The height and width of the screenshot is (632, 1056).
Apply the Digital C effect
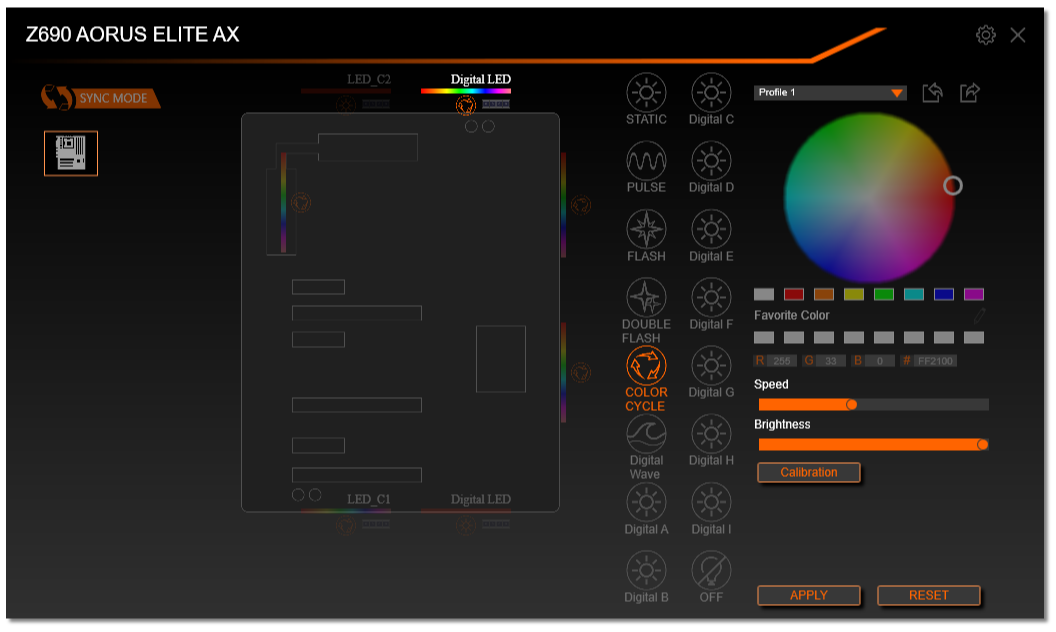point(711,93)
